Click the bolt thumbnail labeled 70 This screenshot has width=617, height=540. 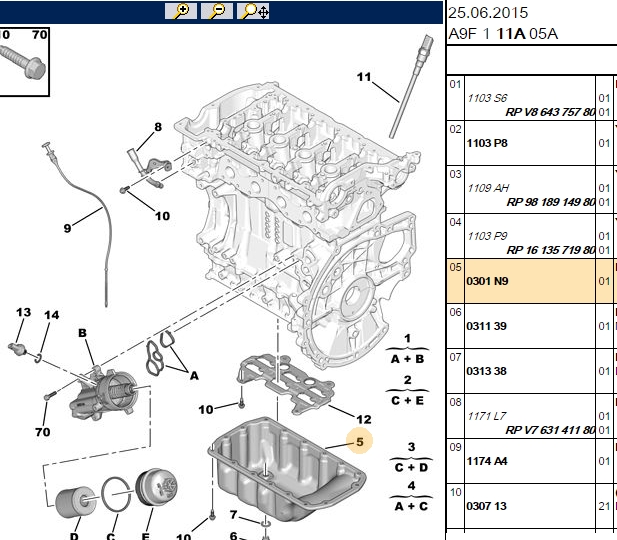(x=24, y=61)
